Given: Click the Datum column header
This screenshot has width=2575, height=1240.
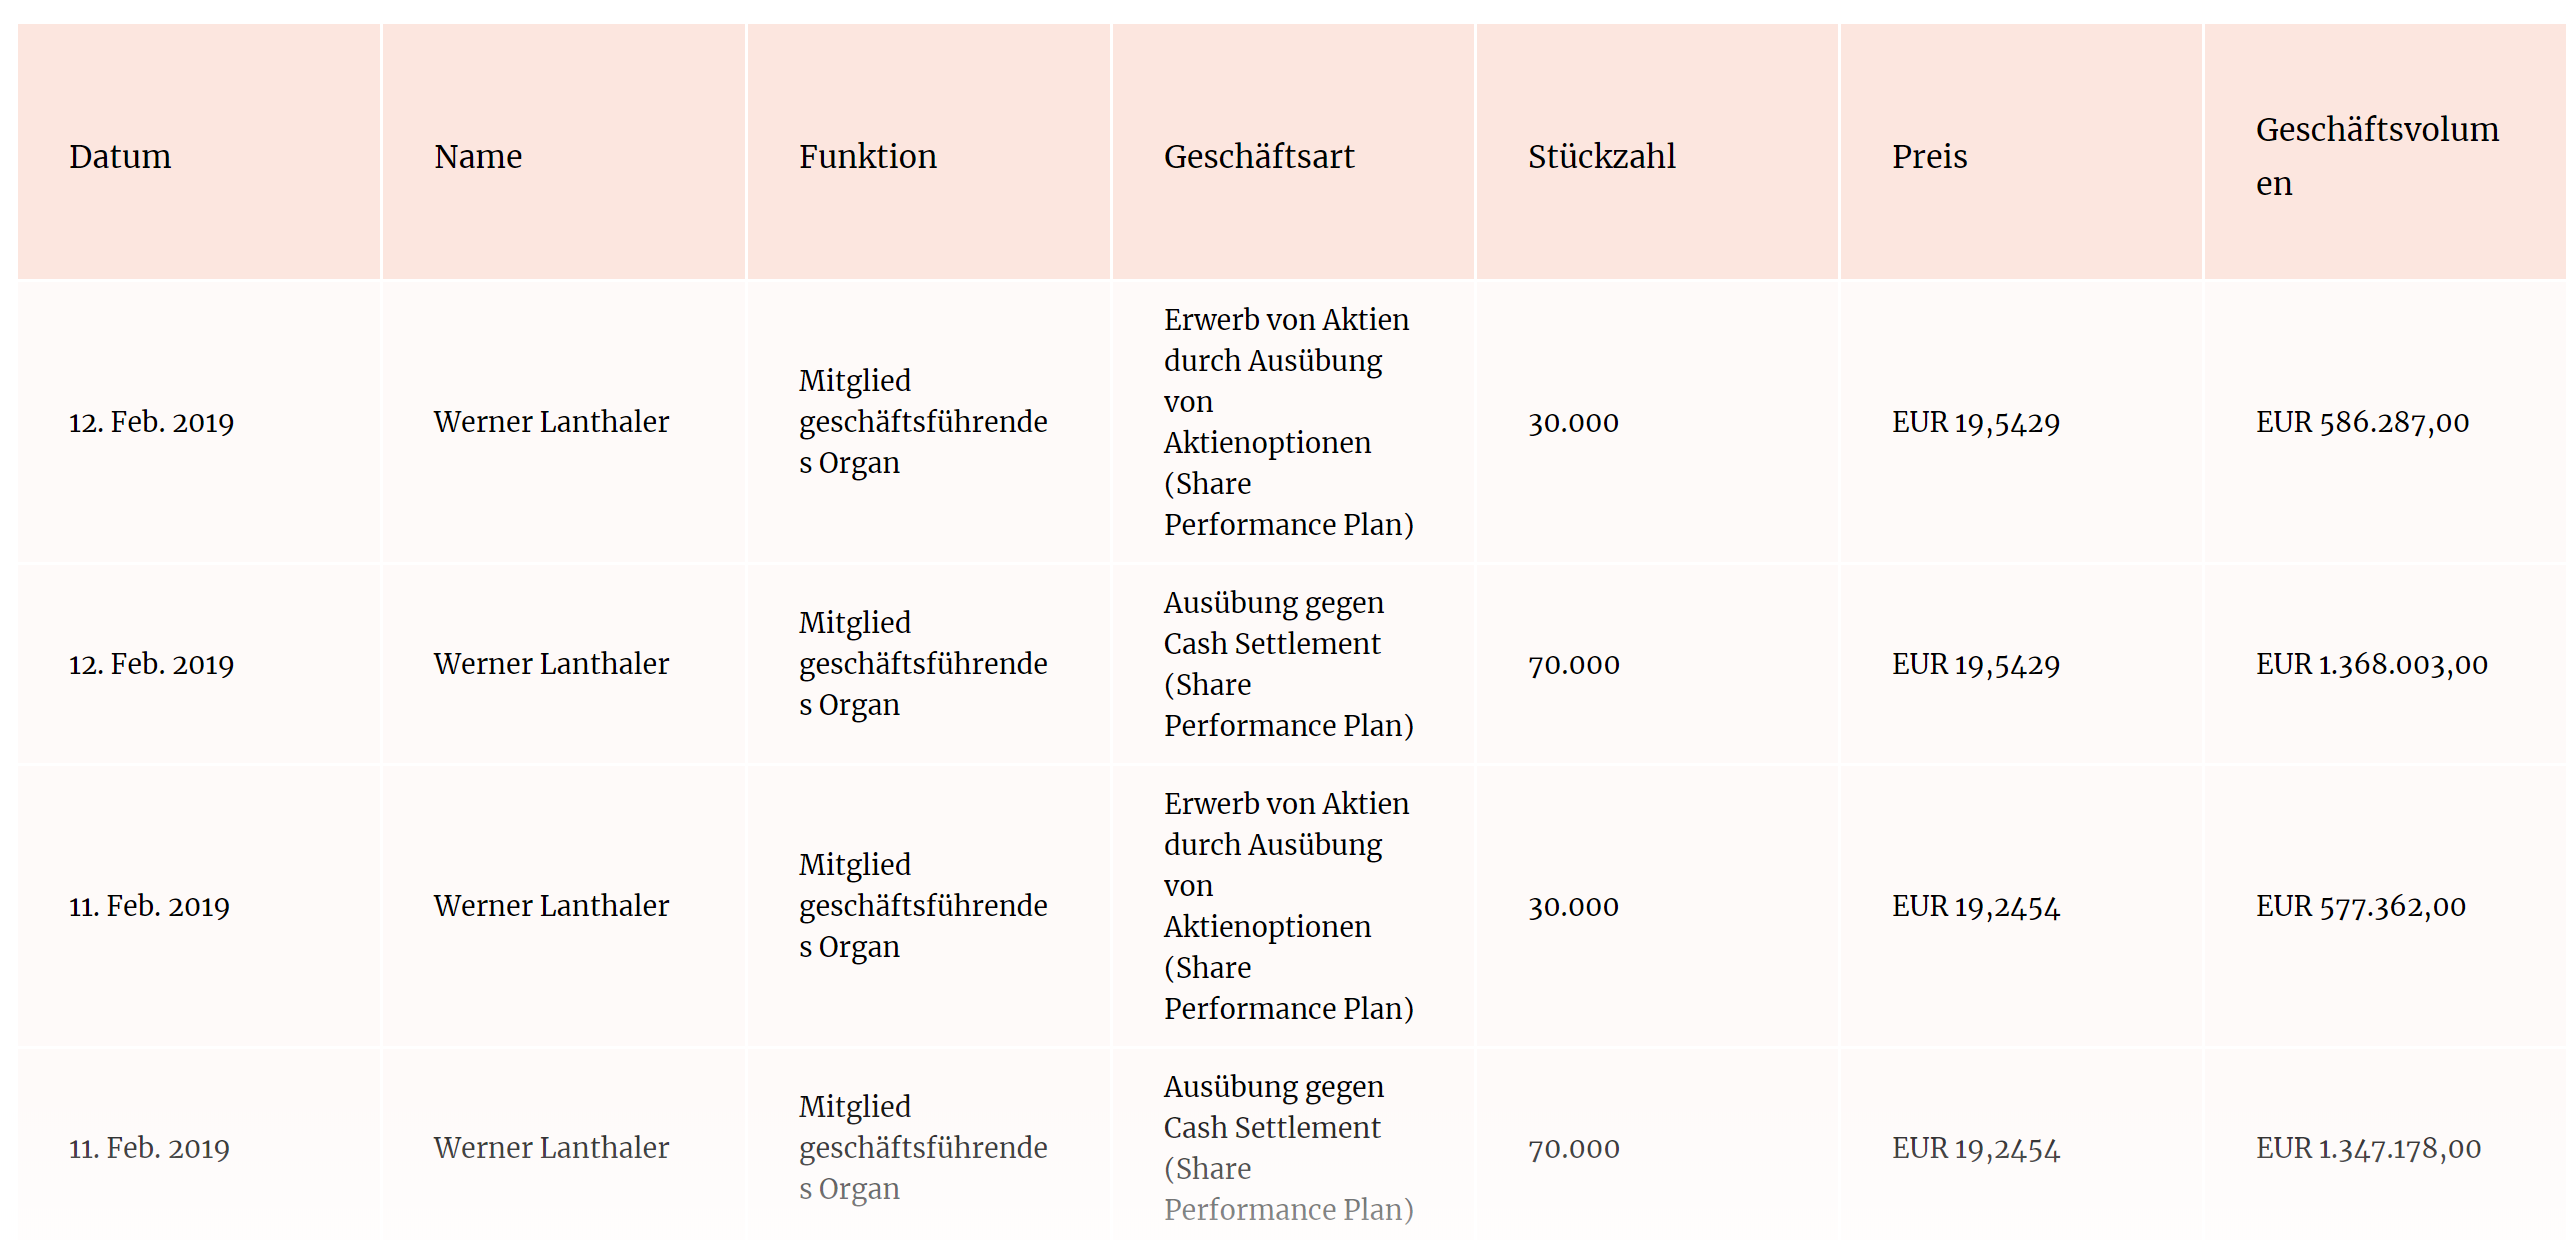Looking at the screenshot, I should [x=120, y=157].
